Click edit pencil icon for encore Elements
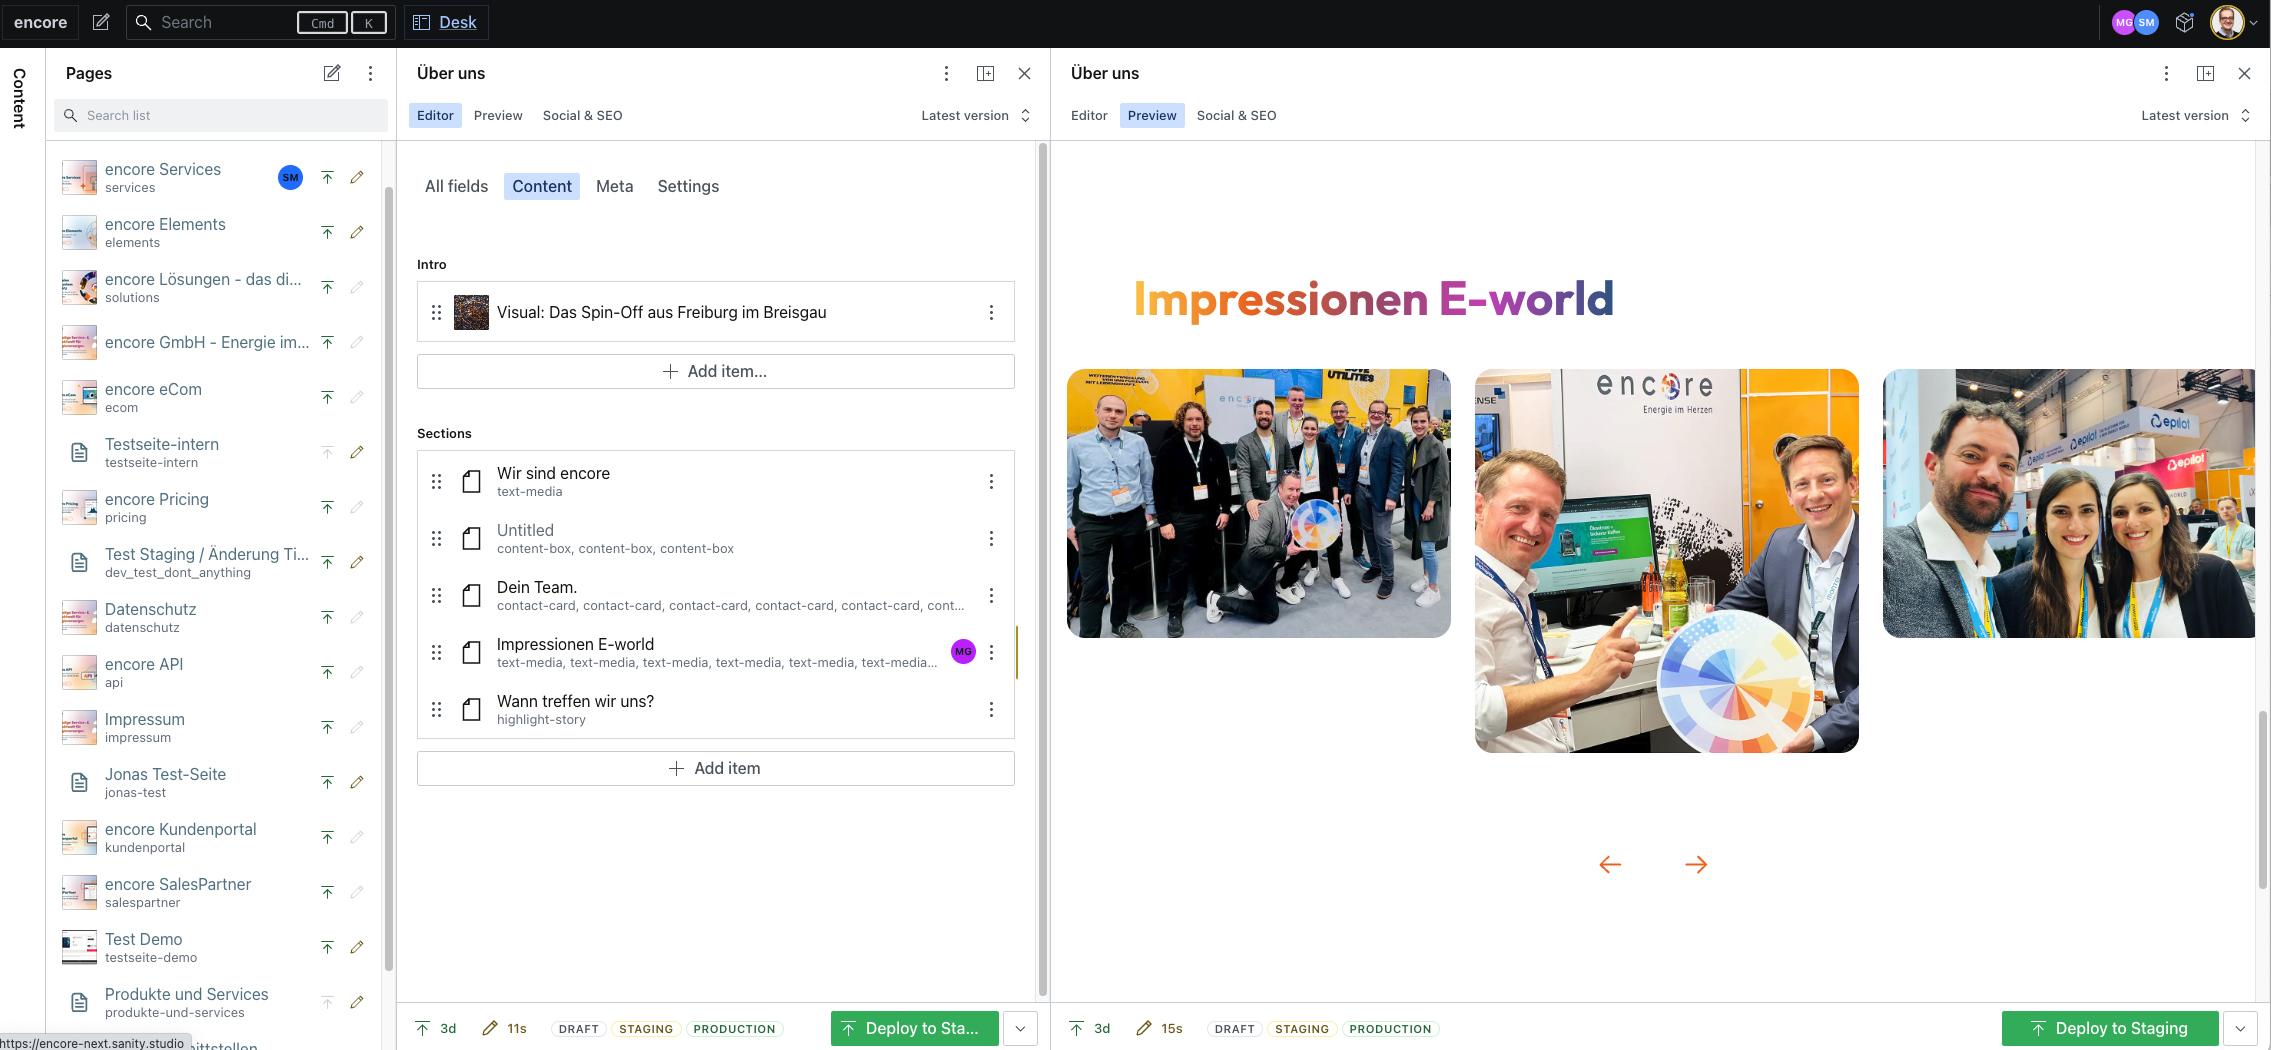 (357, 232)
